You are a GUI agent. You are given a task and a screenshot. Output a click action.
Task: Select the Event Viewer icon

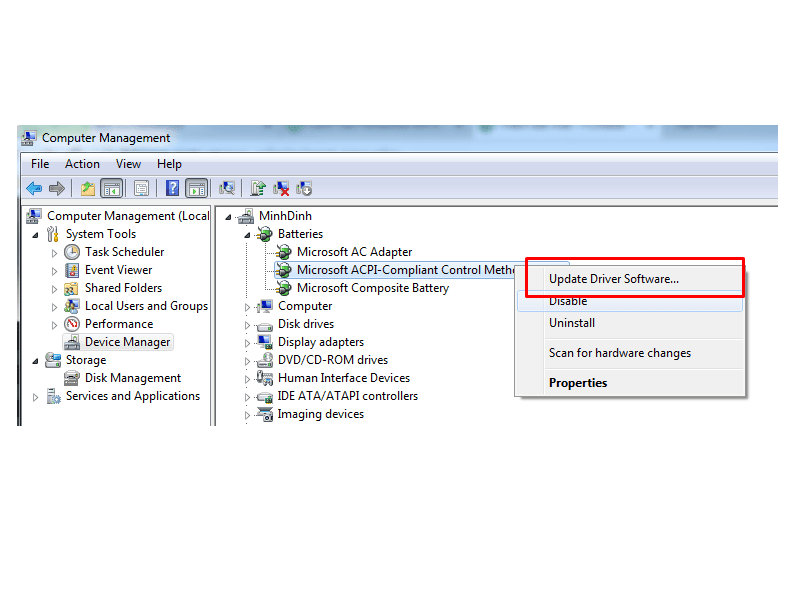point(72,270)
